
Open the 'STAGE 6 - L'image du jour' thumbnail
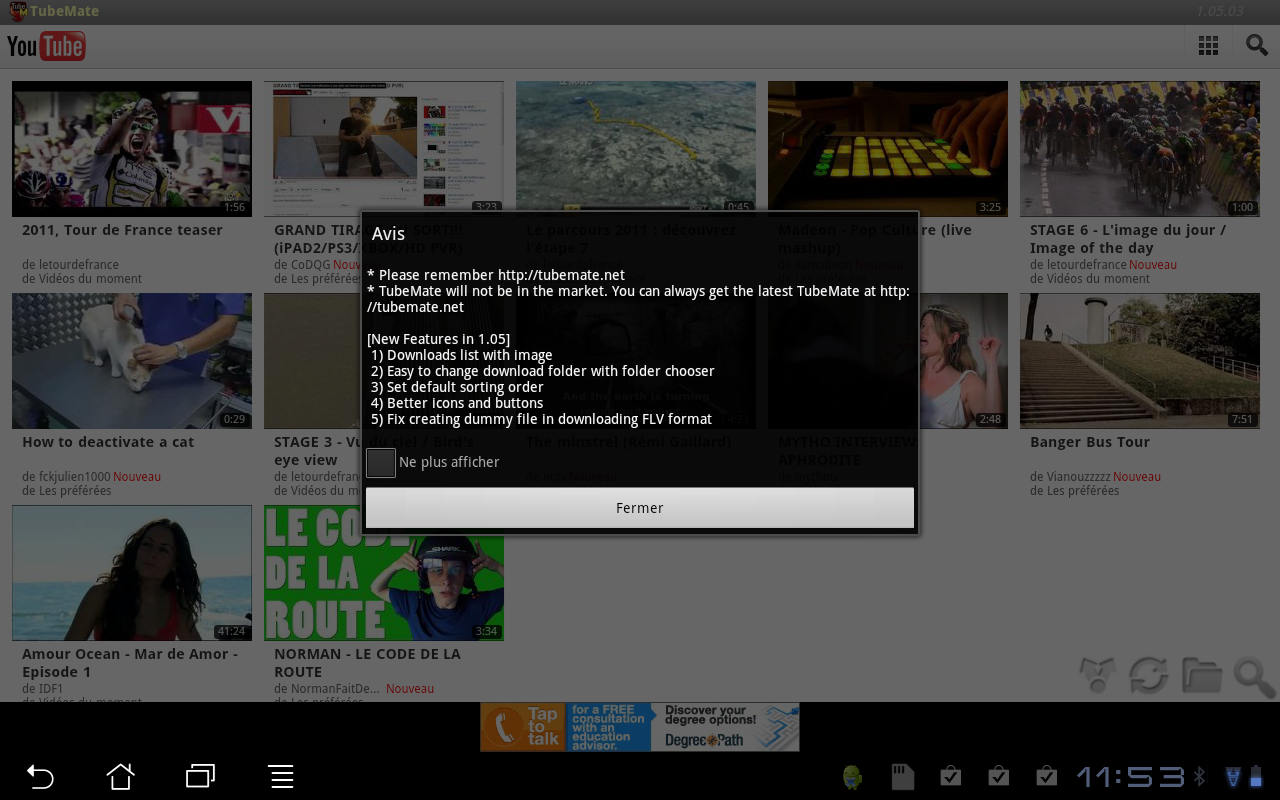pos(1140,149)
